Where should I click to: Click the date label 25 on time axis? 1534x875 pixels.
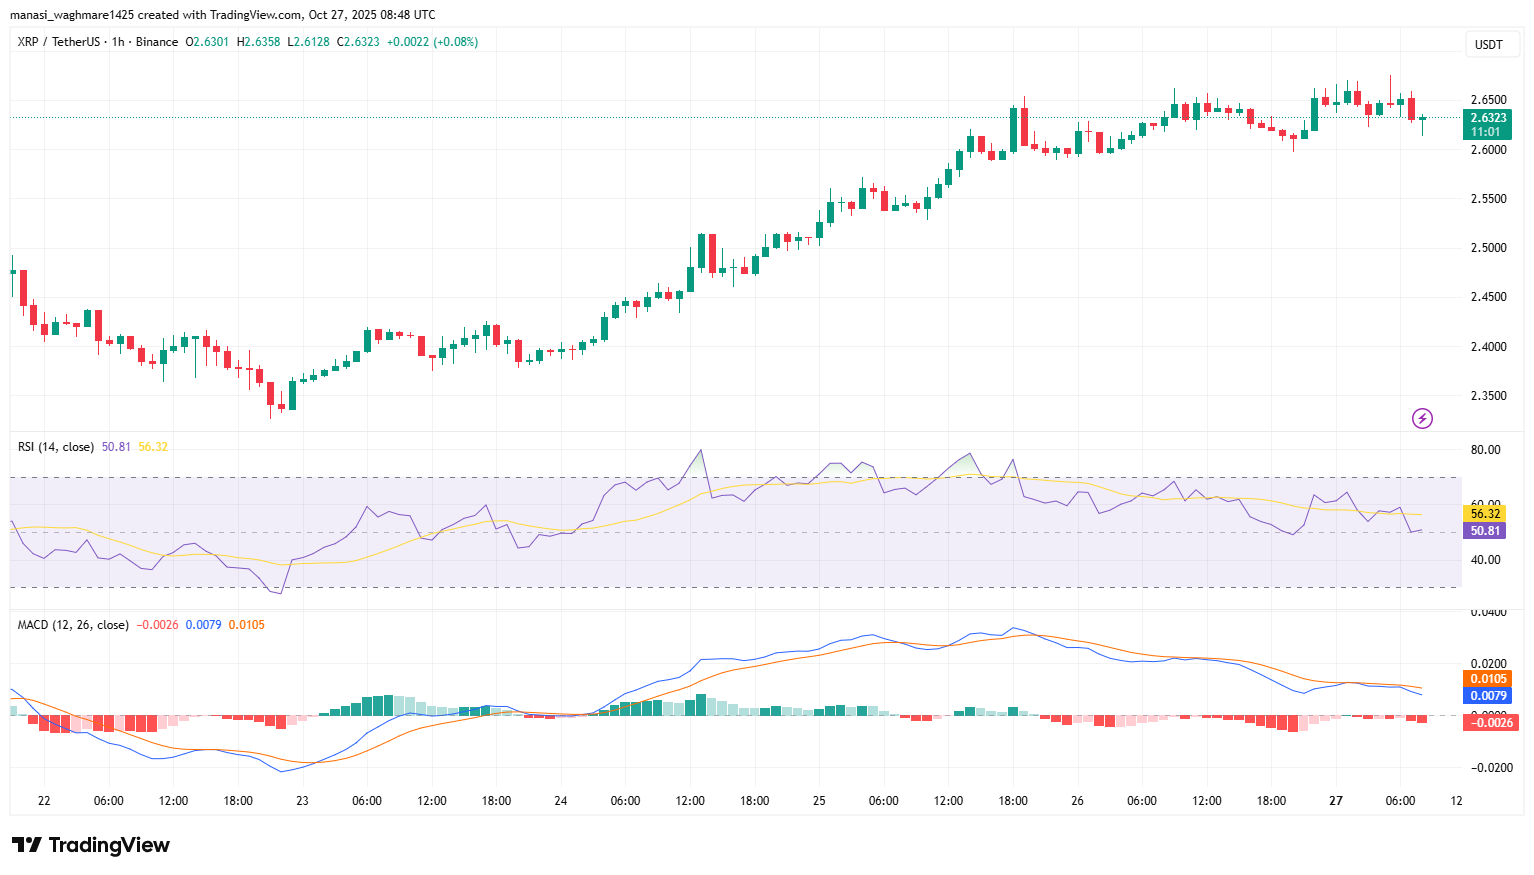(x=819, y=801)
